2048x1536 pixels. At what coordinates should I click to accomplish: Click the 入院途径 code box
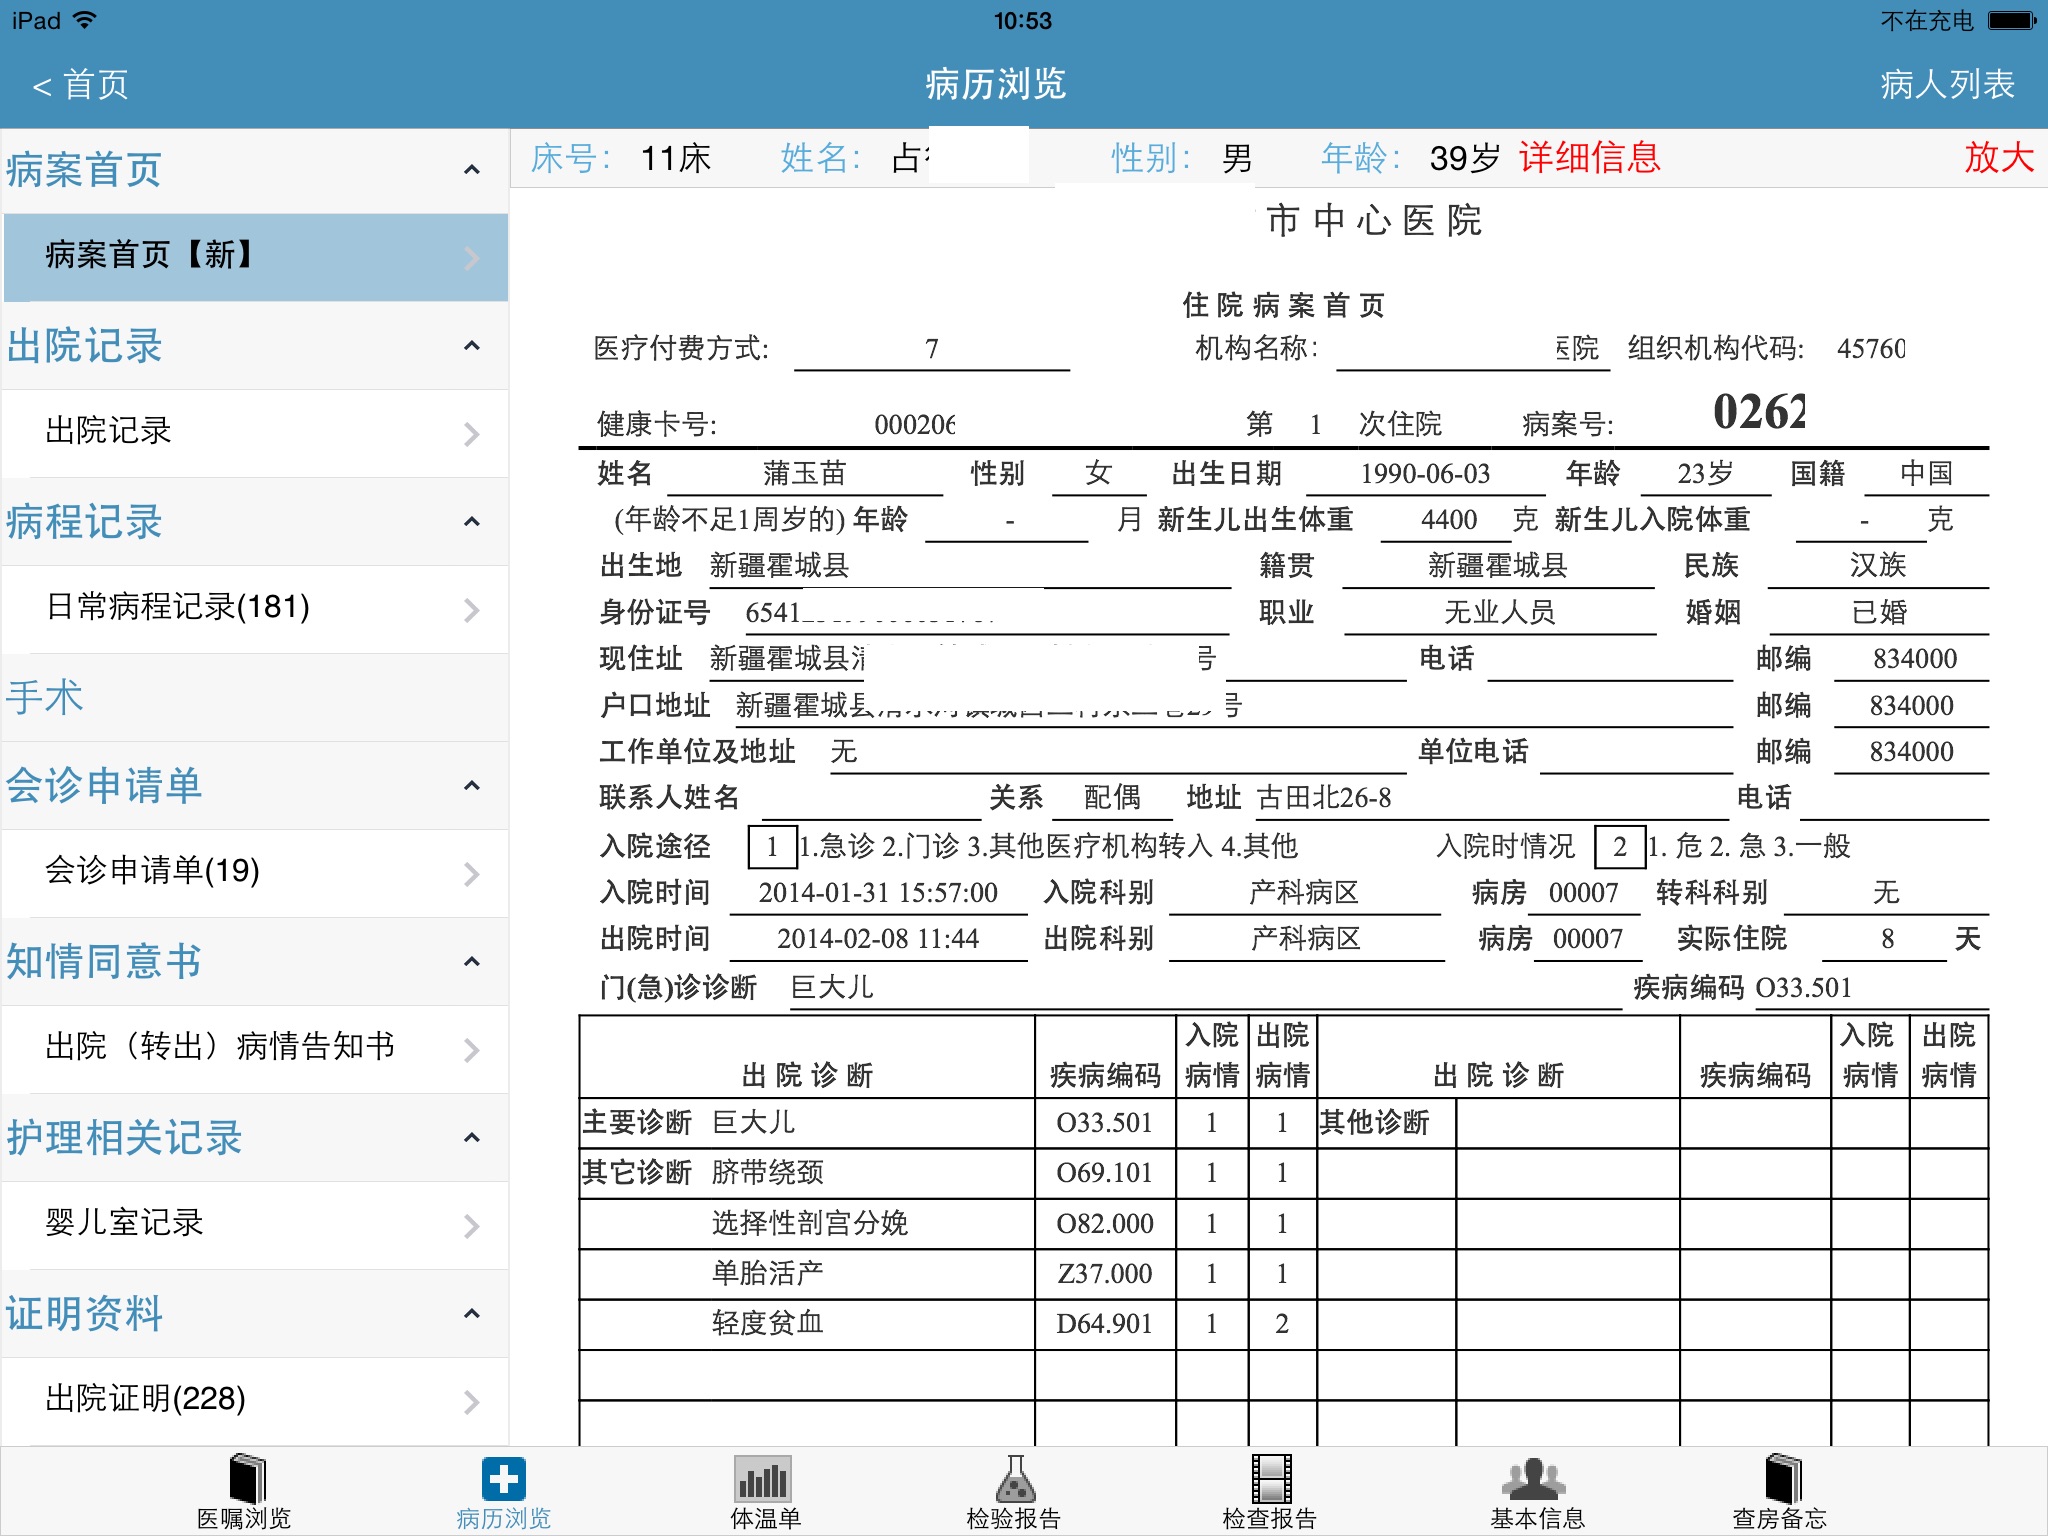pos(772,847)
